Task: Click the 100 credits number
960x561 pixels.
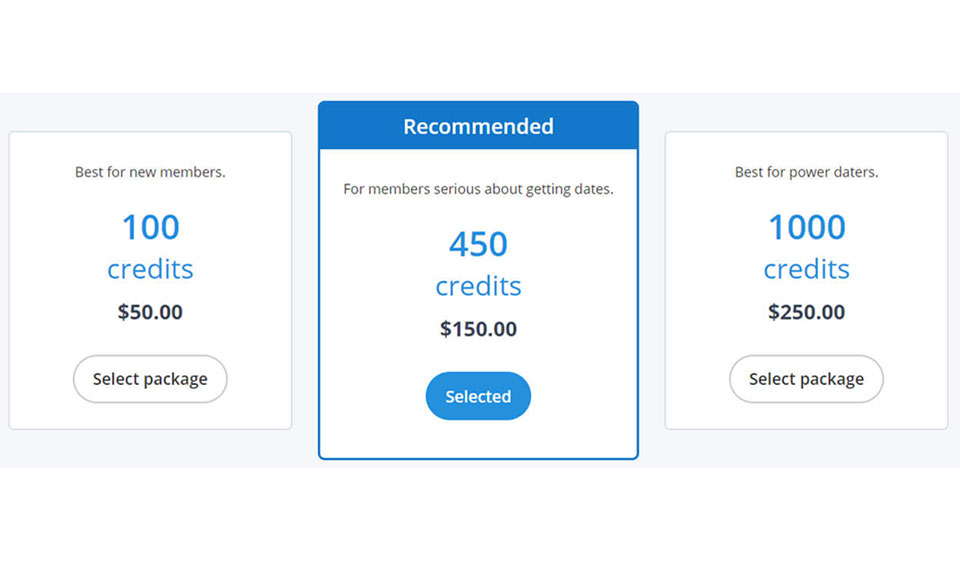Action: point(150,227)
